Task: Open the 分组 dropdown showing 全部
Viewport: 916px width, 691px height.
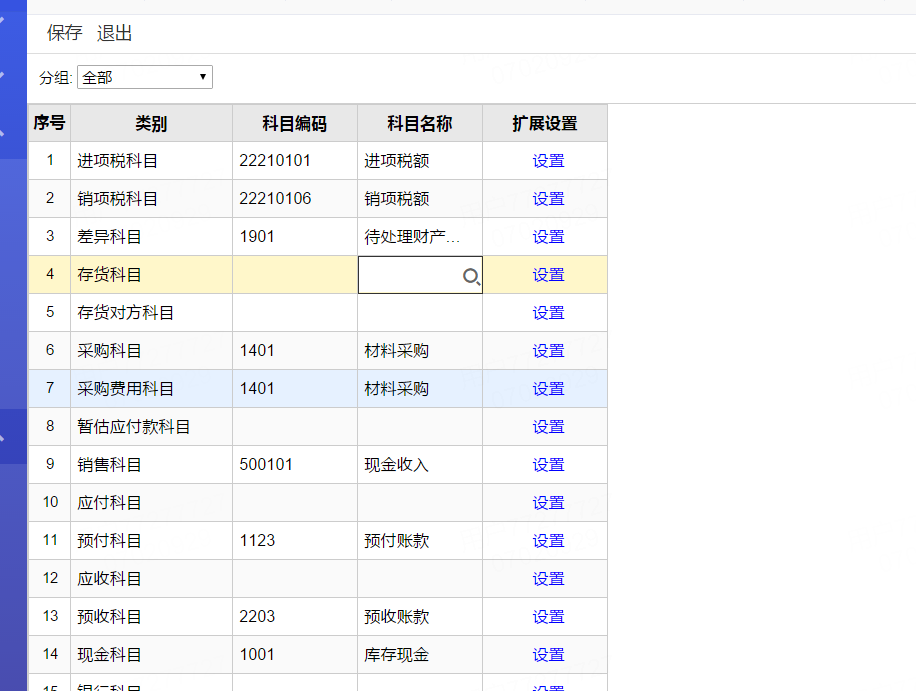Action: [x=145, y=77]
